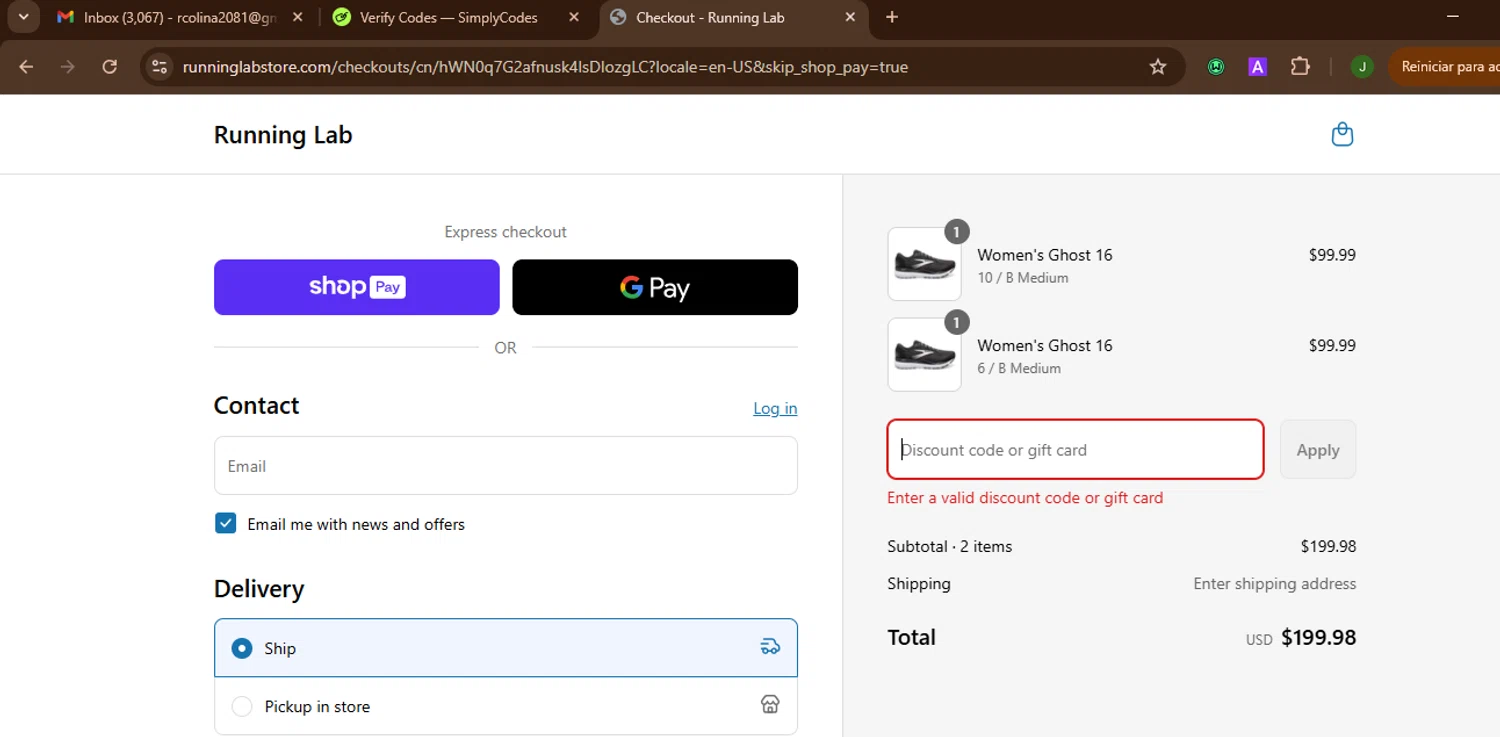This screenshot has width=1500, height=737.
Task: Focus the Discount code or gift card field
Action: coord(1075,449)
